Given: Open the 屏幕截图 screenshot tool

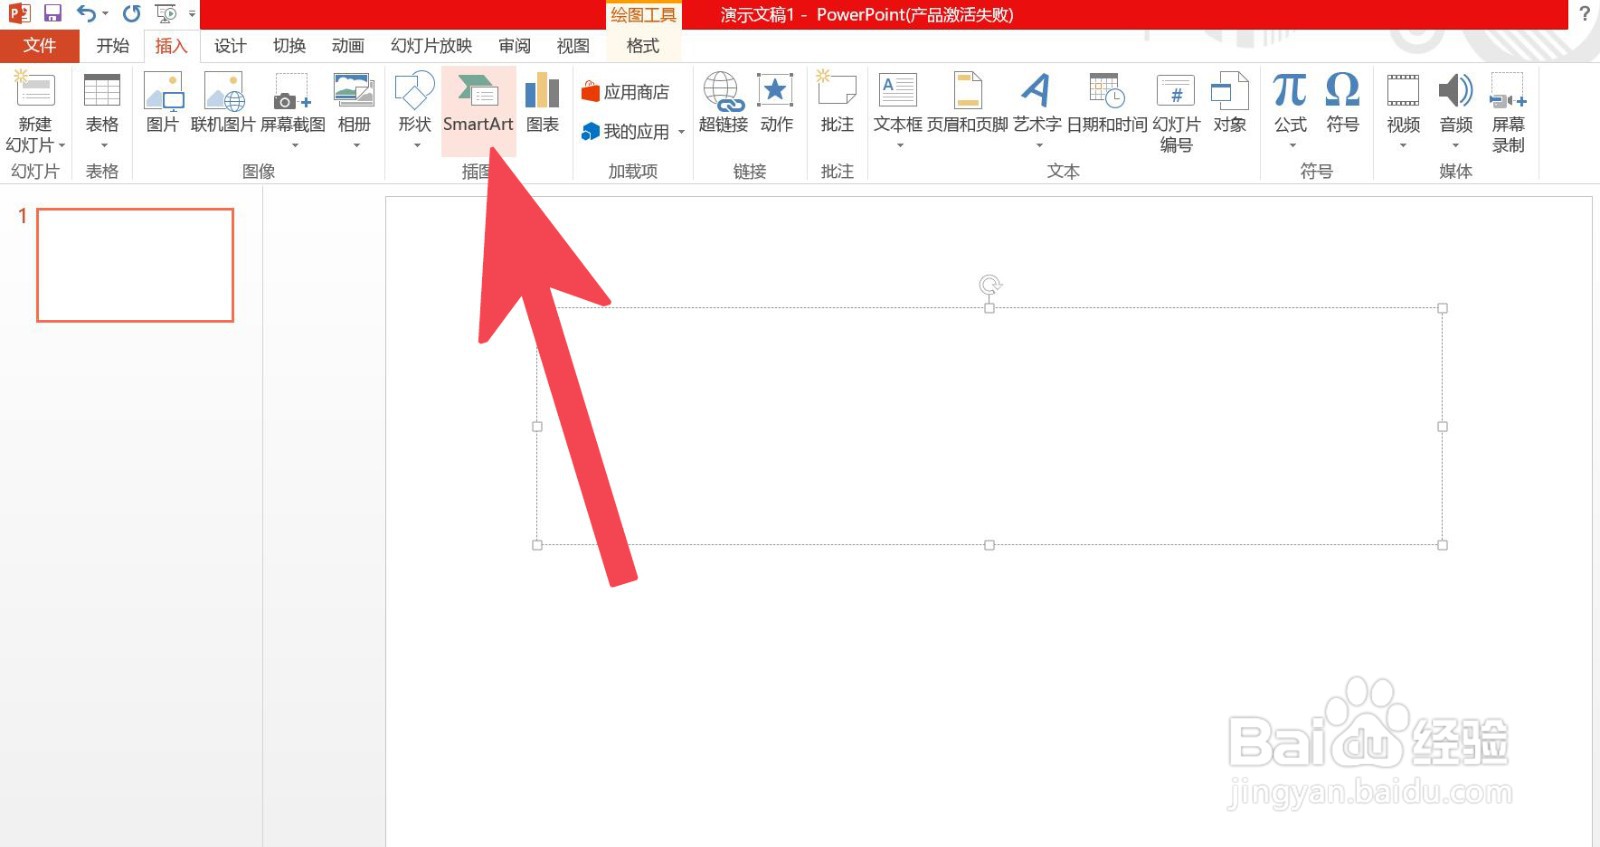Looking at the screenshot, I should [293, 110].
